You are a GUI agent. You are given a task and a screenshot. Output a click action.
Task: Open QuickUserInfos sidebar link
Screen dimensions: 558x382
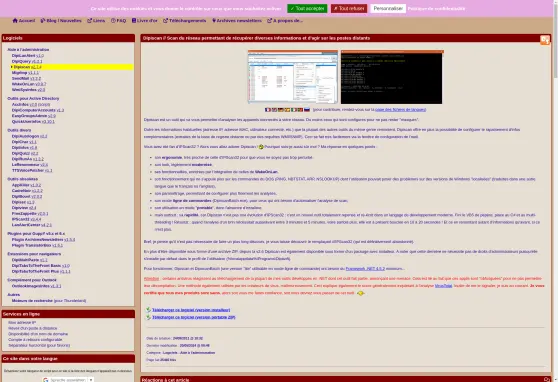pos(33,121)
